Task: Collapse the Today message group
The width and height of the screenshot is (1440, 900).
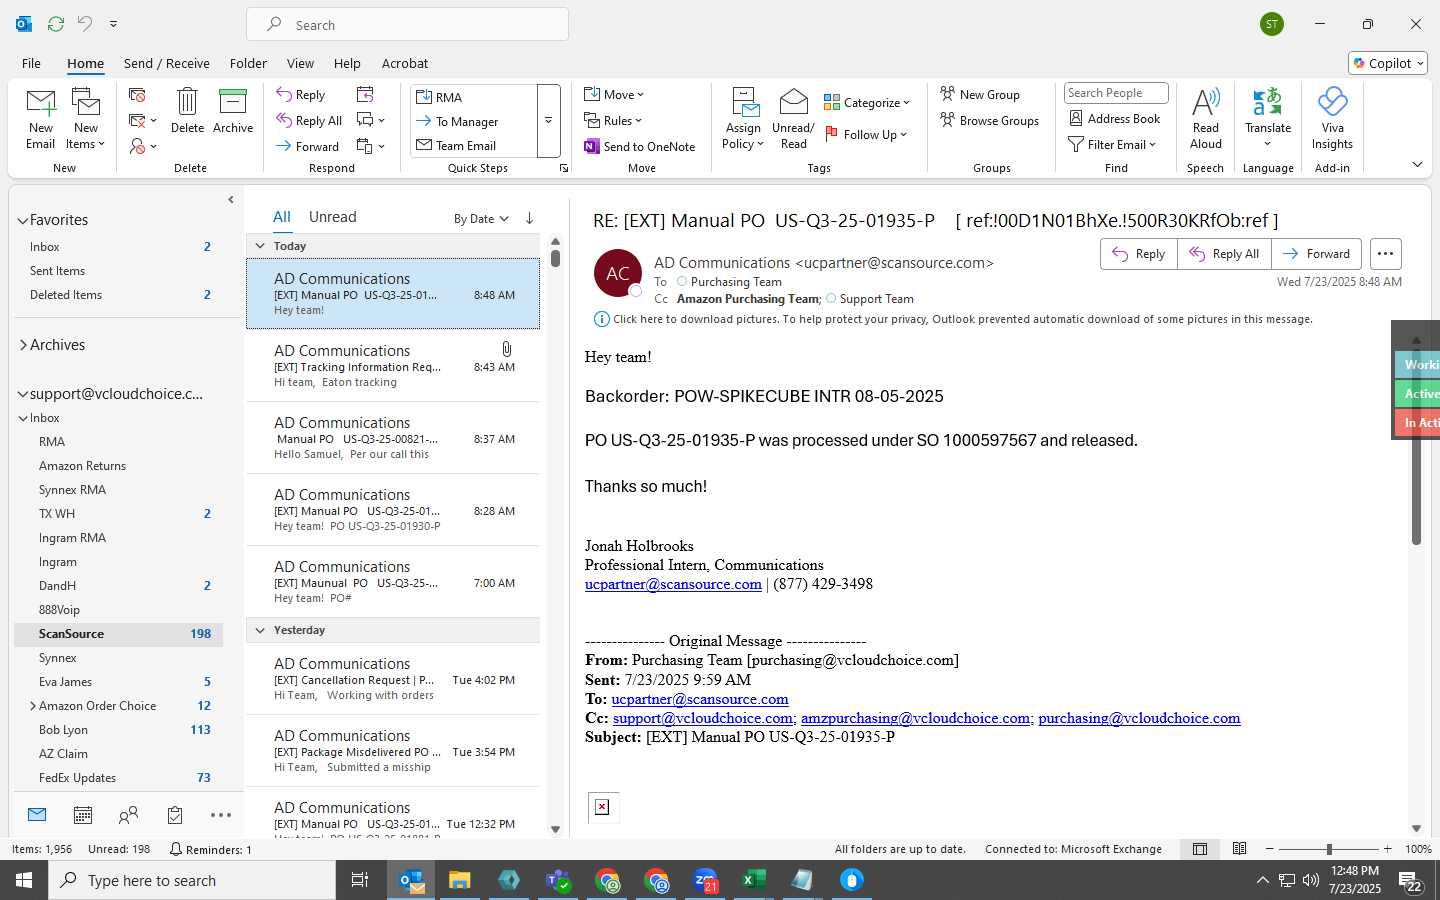Action: click(x=260, y=246)
